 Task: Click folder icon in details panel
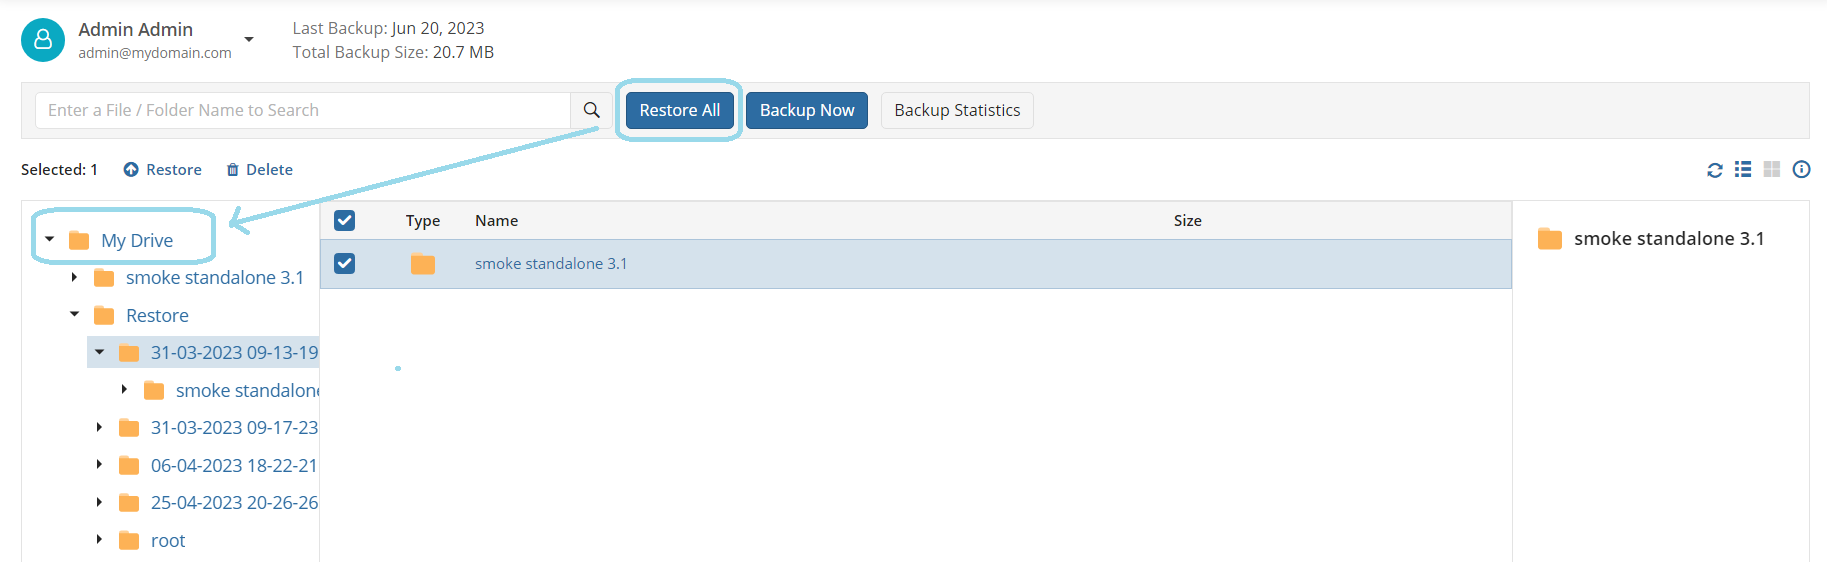pos(1550,239)
